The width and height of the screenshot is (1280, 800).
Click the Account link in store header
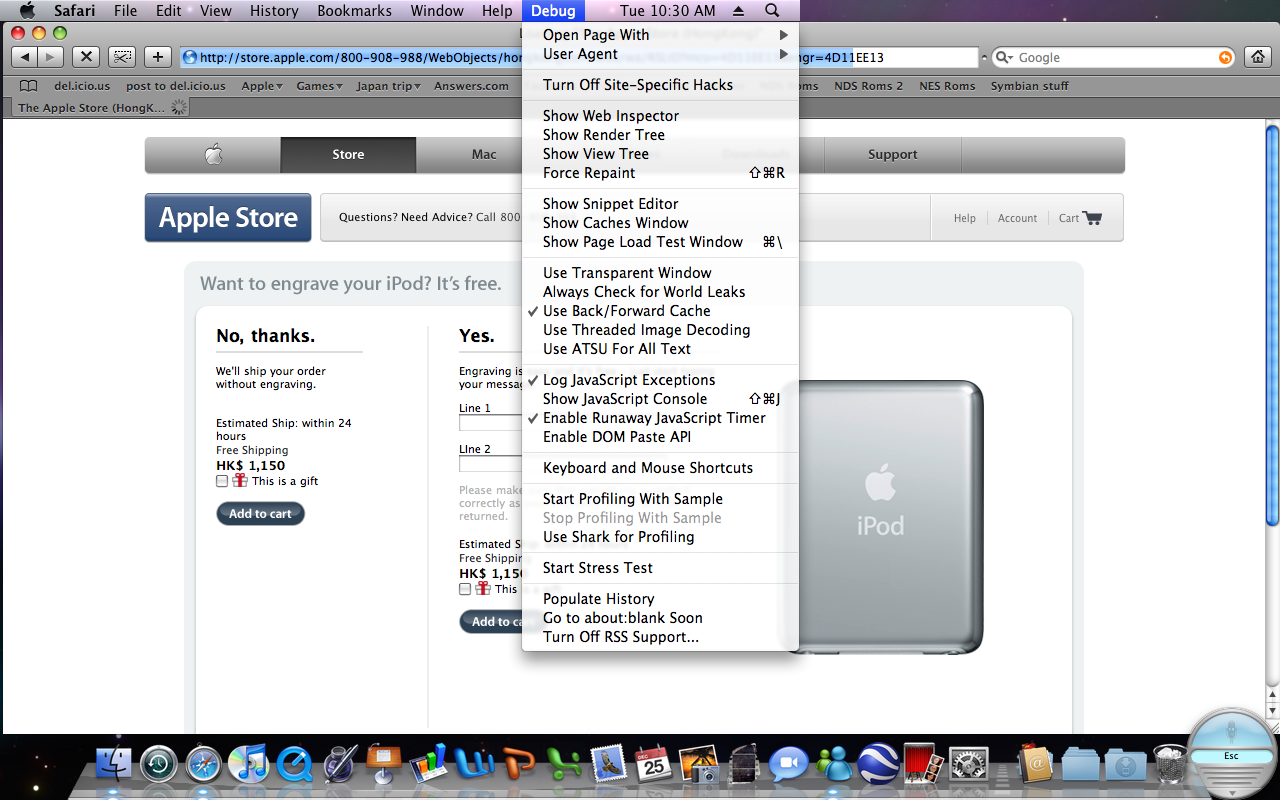1017,218
